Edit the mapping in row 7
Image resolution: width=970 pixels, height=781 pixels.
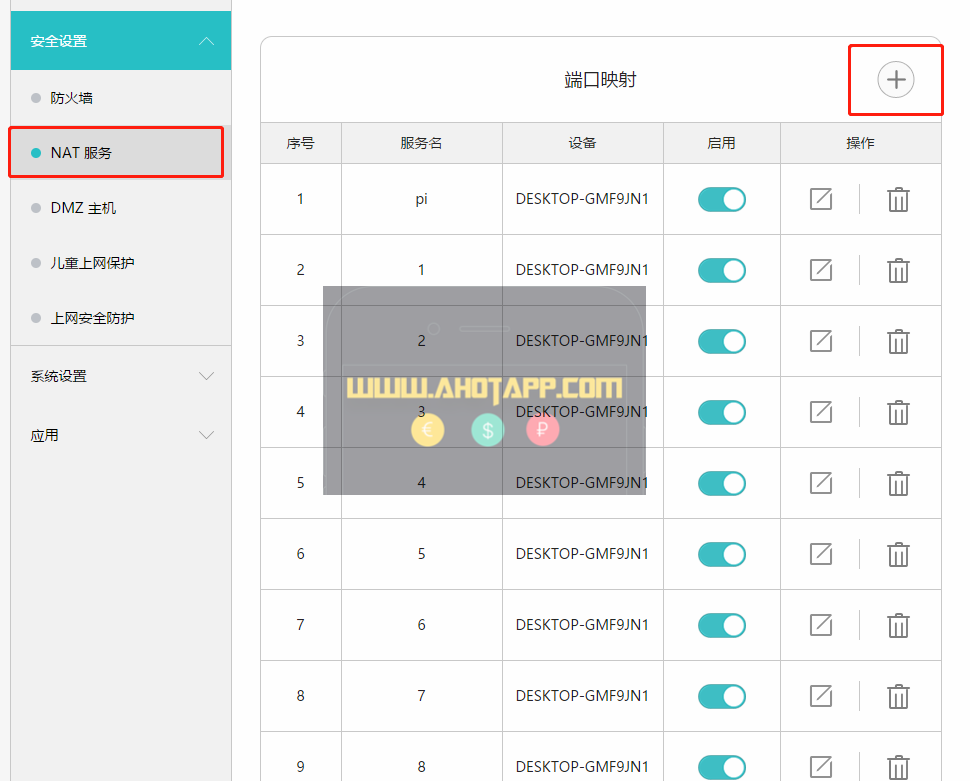tap(821, 625)
